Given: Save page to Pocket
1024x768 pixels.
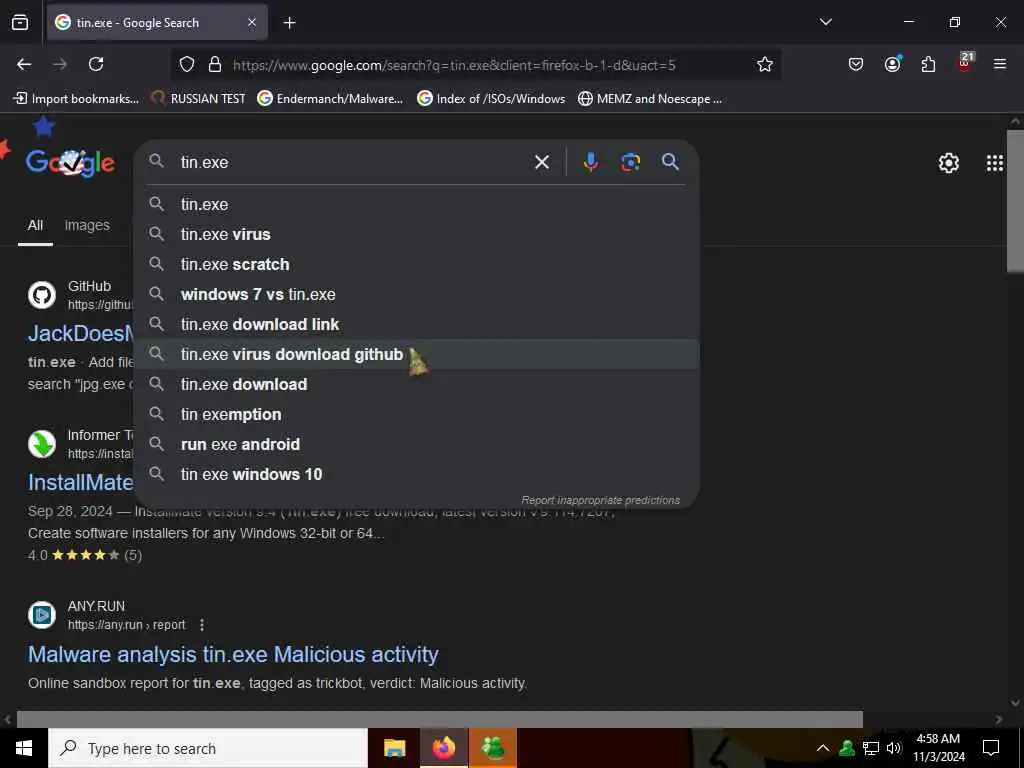Looking at the screenshot, I should (856, 64).
